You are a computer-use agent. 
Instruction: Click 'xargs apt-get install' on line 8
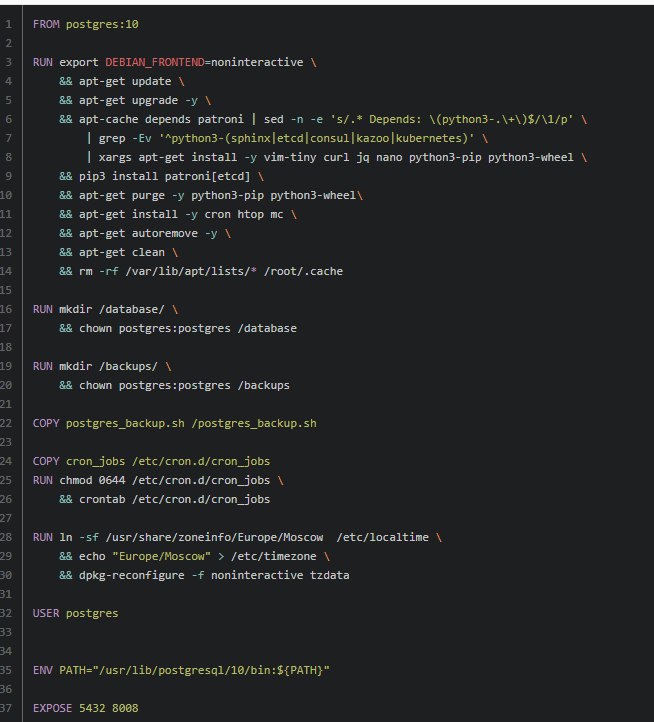[168, 157]
